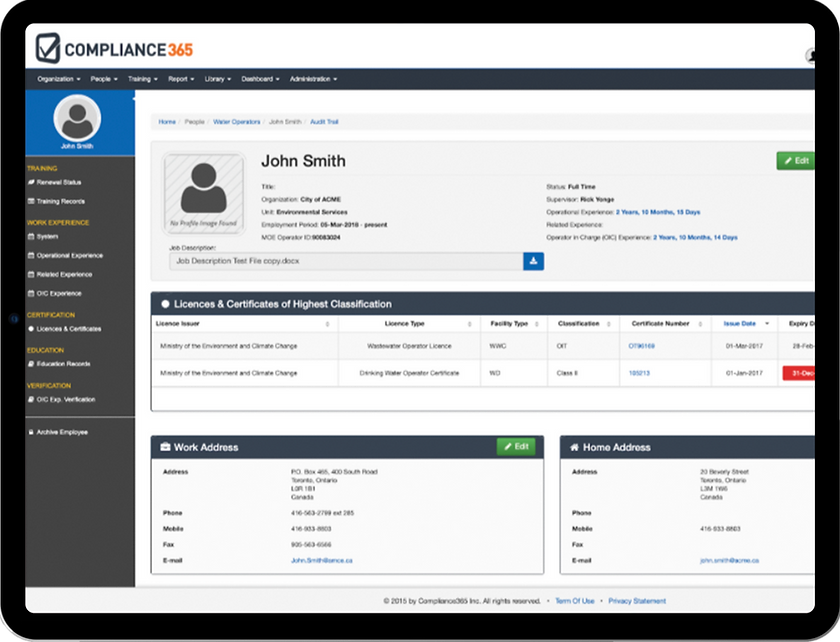Click the Licences & Certificates header circle icon
The width and height of the screenshot is (840, 642).
[166, 304]
